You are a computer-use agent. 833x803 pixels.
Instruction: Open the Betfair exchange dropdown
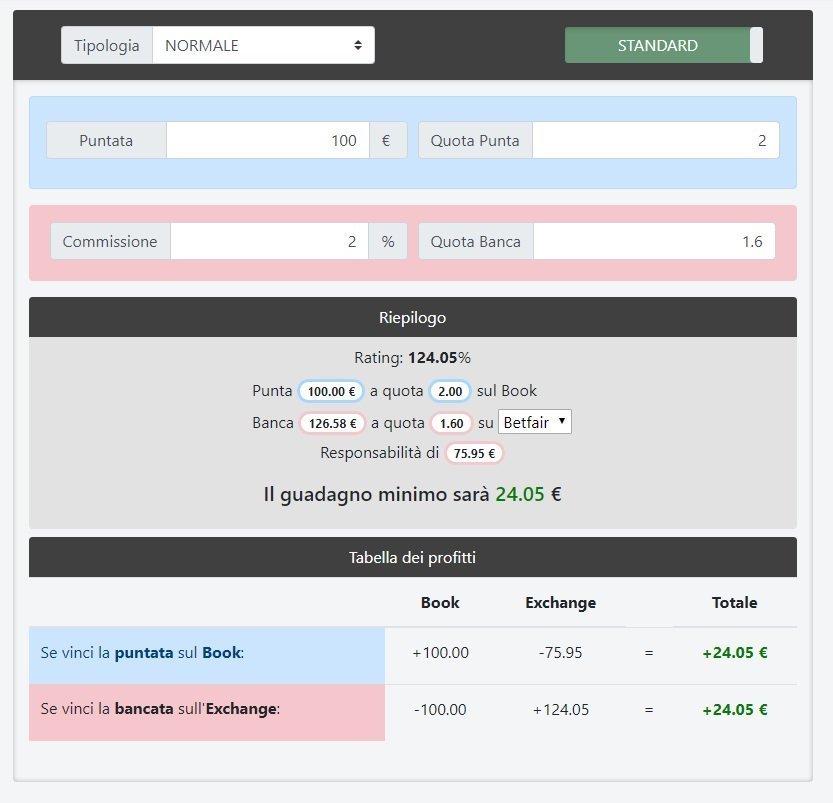(535, 422)
